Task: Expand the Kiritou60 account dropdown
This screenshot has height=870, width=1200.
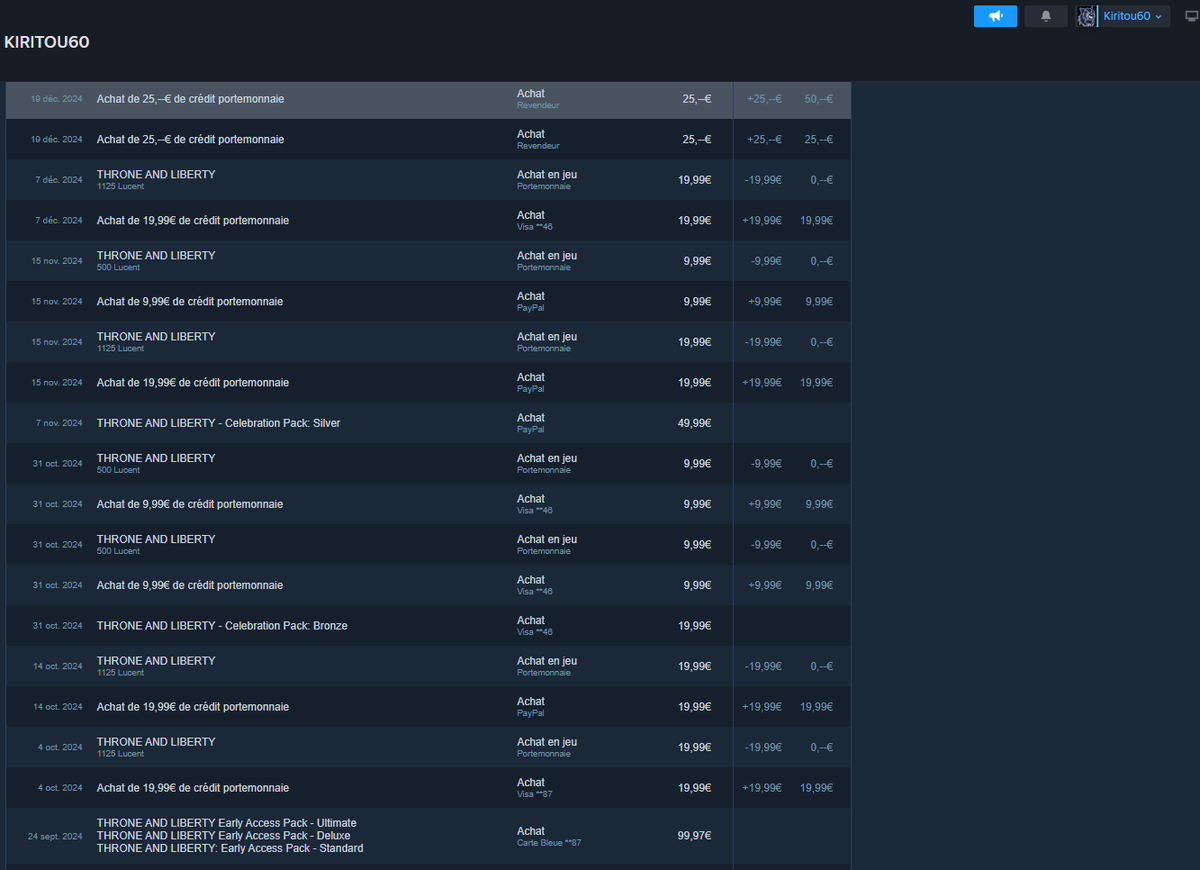Action: click(x=1133, y=16)
